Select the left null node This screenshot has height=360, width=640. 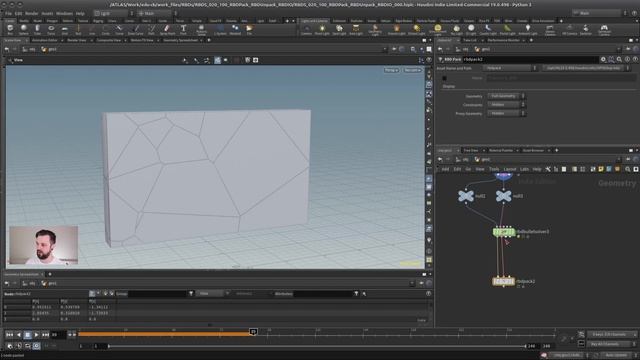click(x=466, y=196)
